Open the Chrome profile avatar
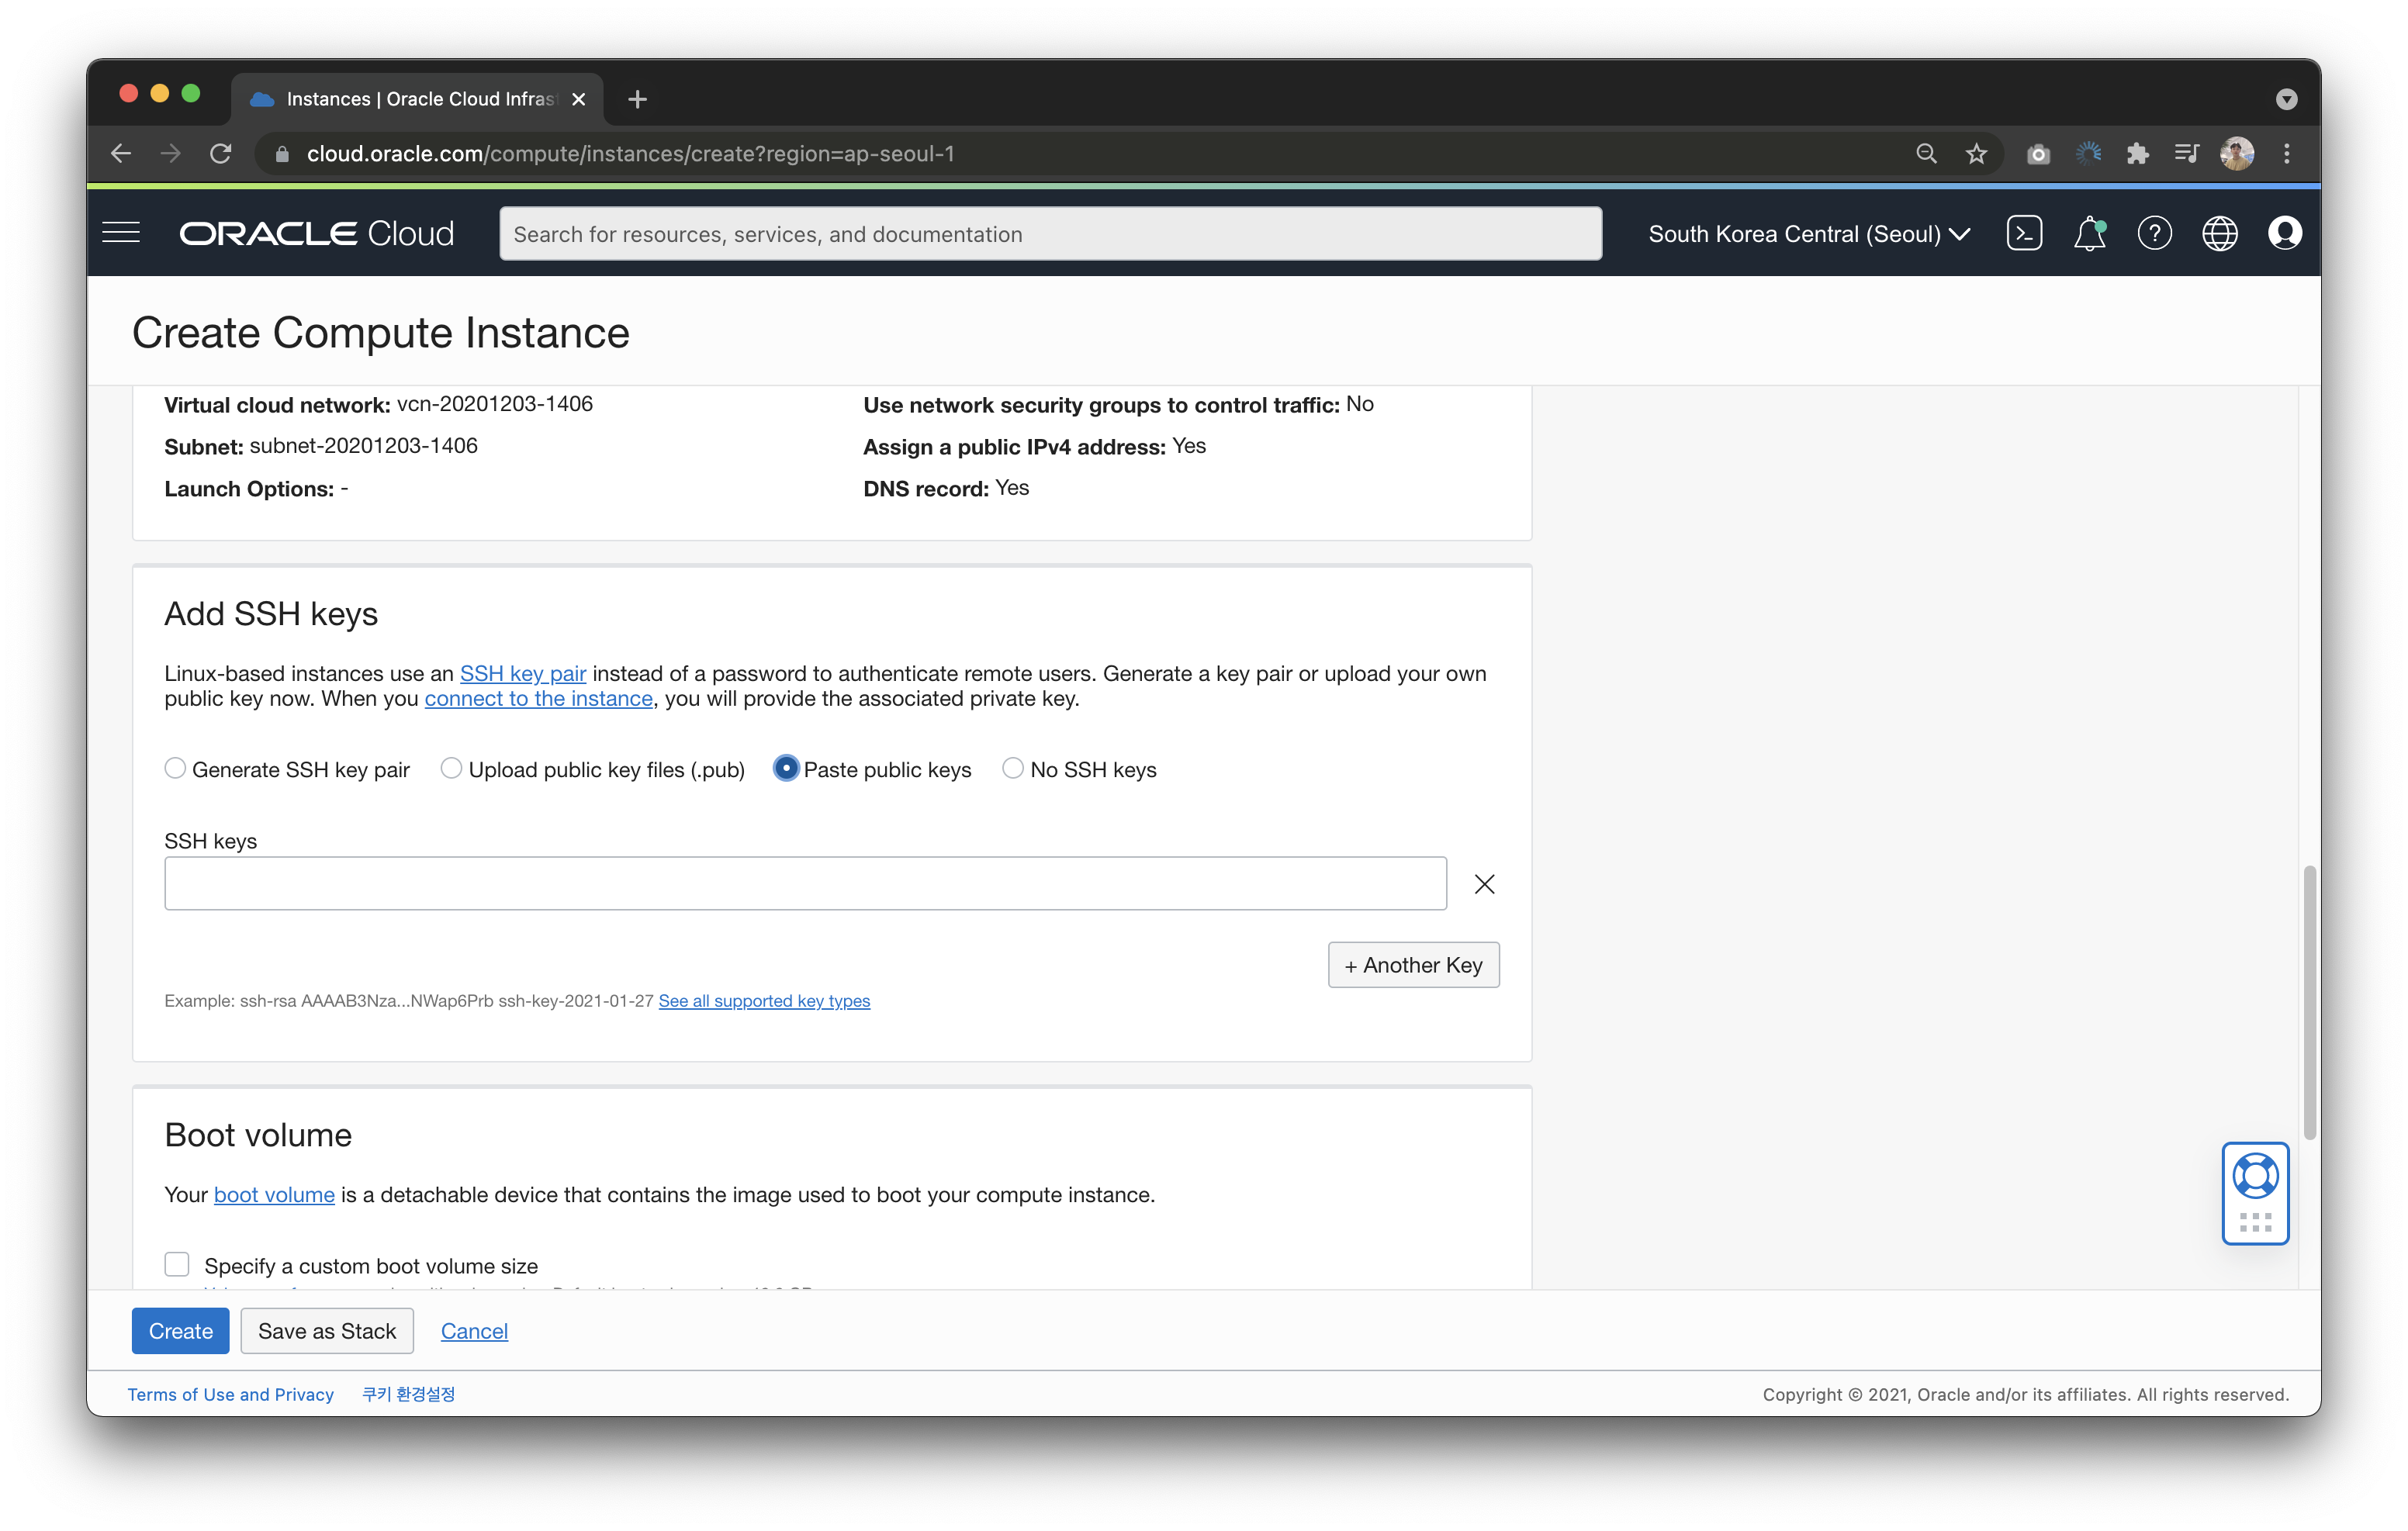Screen dimensions: 2408x1531 point(2236,153)
